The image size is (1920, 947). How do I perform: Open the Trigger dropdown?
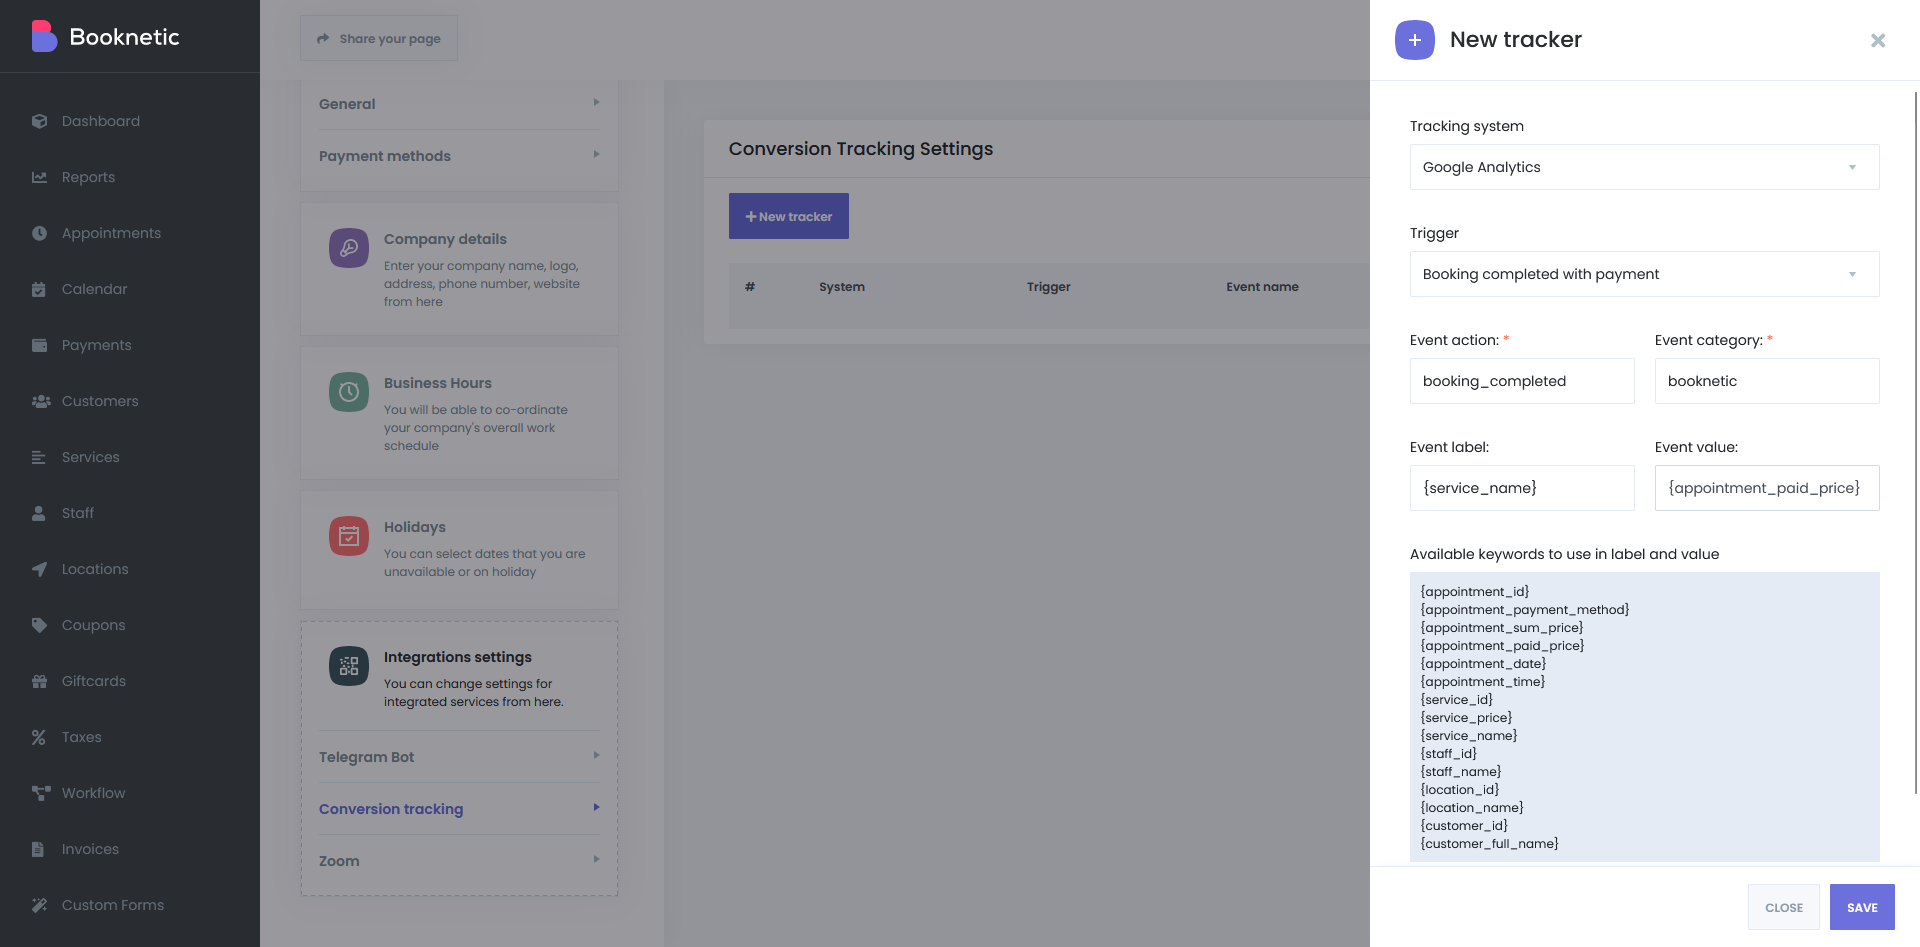coord(1643,274)
